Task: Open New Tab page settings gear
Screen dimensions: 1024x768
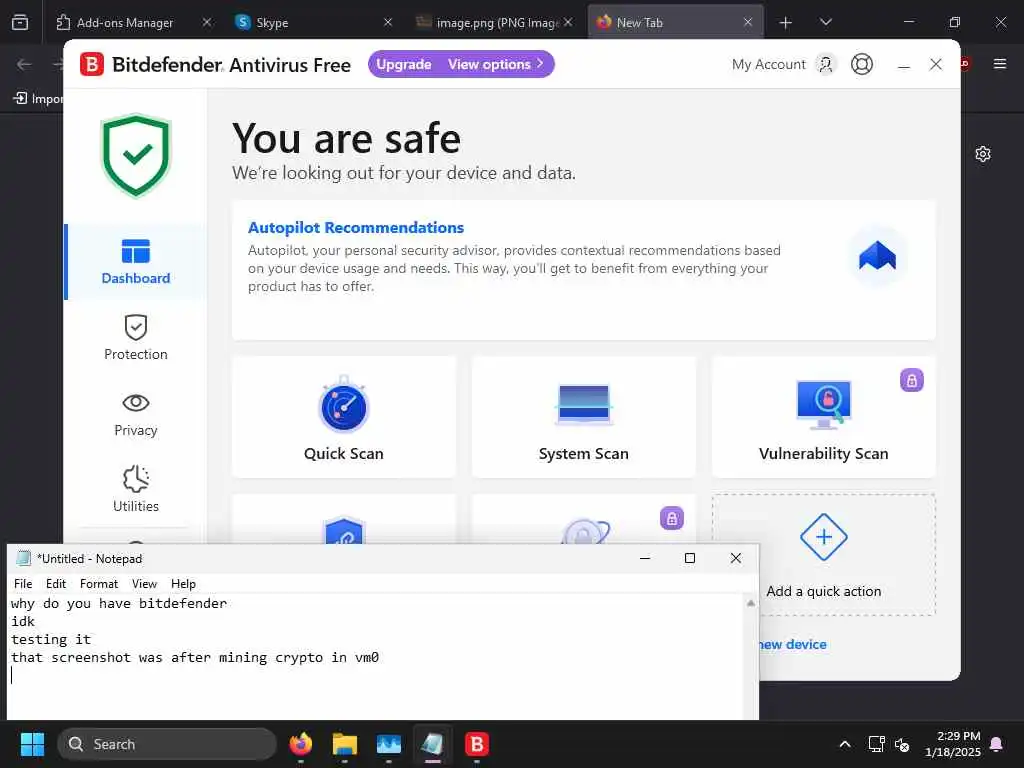Action: pyautogui.click(x=982, y=154)
